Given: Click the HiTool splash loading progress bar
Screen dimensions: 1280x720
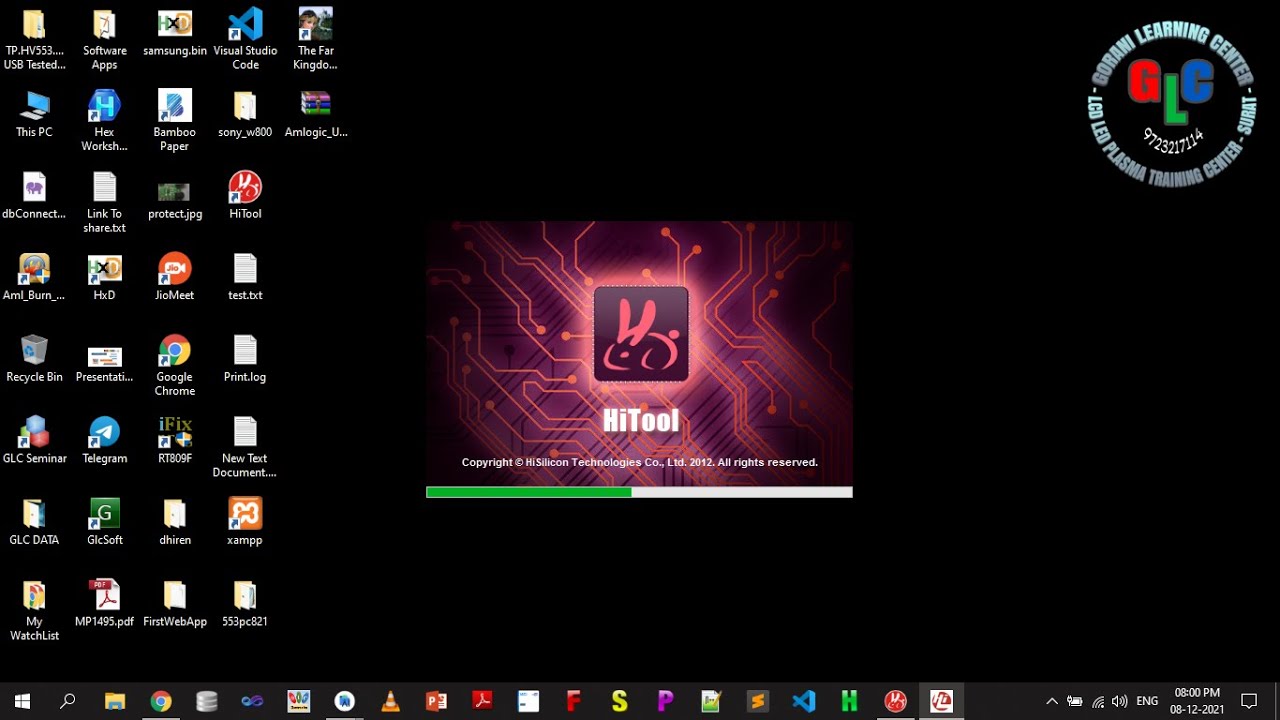Looking at the screenshot, I should (x=639, y=492).
